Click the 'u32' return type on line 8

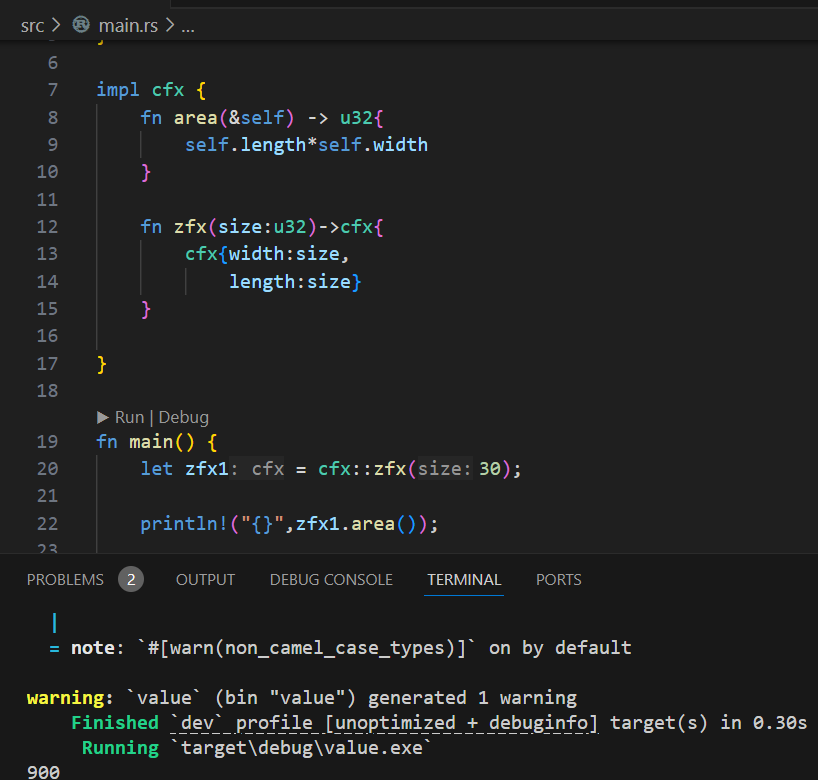pyautogui.click(x=356, y=118)
